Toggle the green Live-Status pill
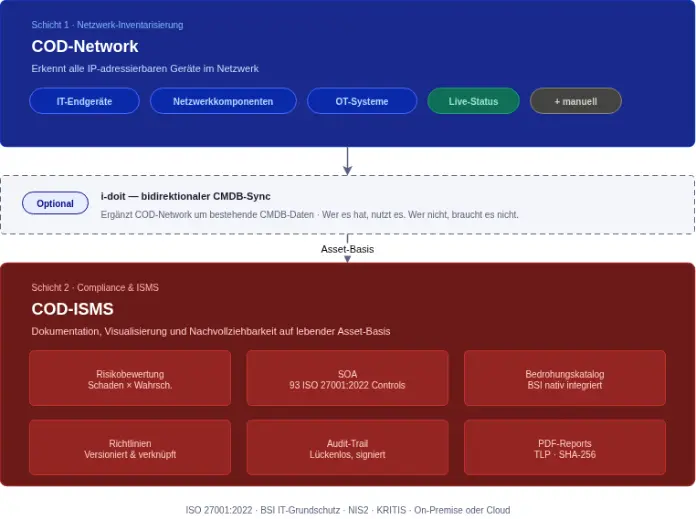This screenshot has width=696, height=519. point(473,101)
